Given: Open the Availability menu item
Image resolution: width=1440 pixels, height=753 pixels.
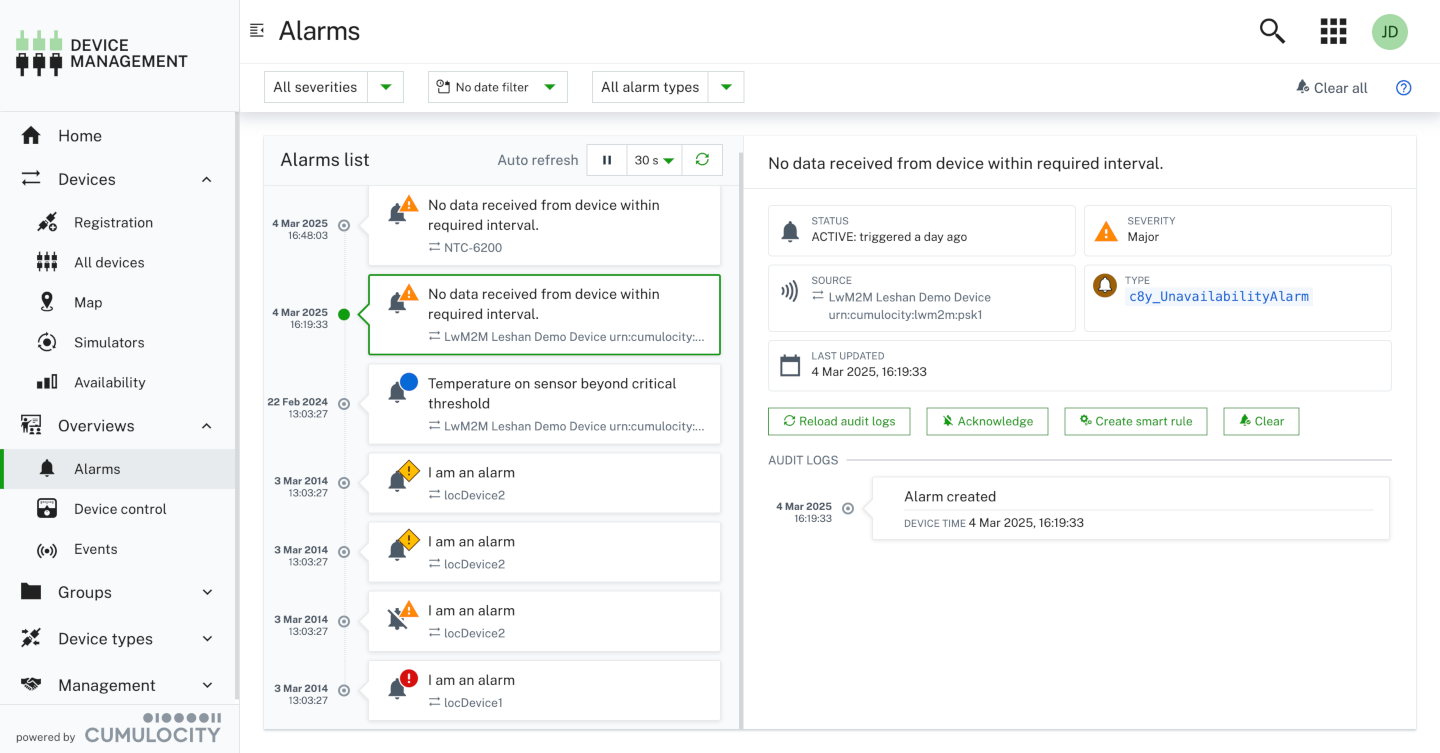Looking at the screenshot, I should coord(109,382).
